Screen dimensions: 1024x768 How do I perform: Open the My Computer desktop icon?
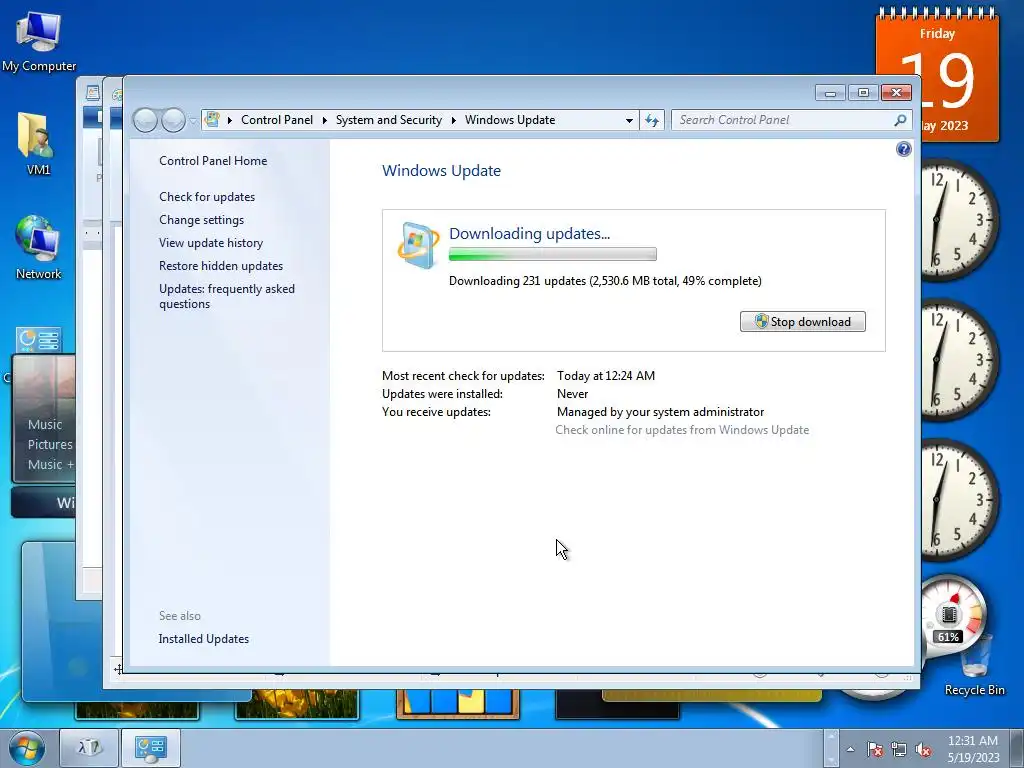39,41
